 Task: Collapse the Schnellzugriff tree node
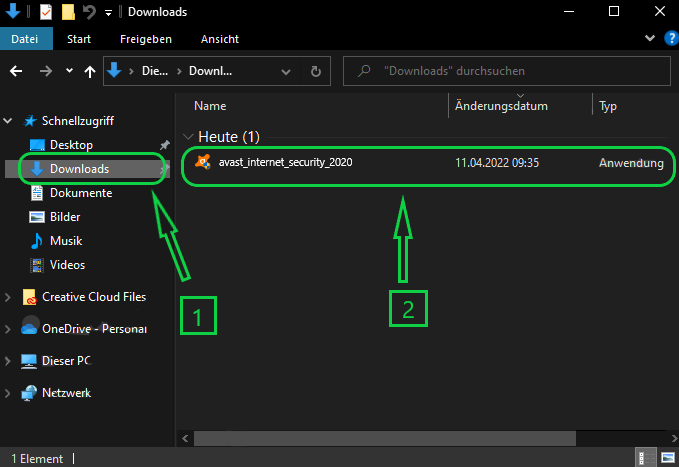[x=8, y=121]
